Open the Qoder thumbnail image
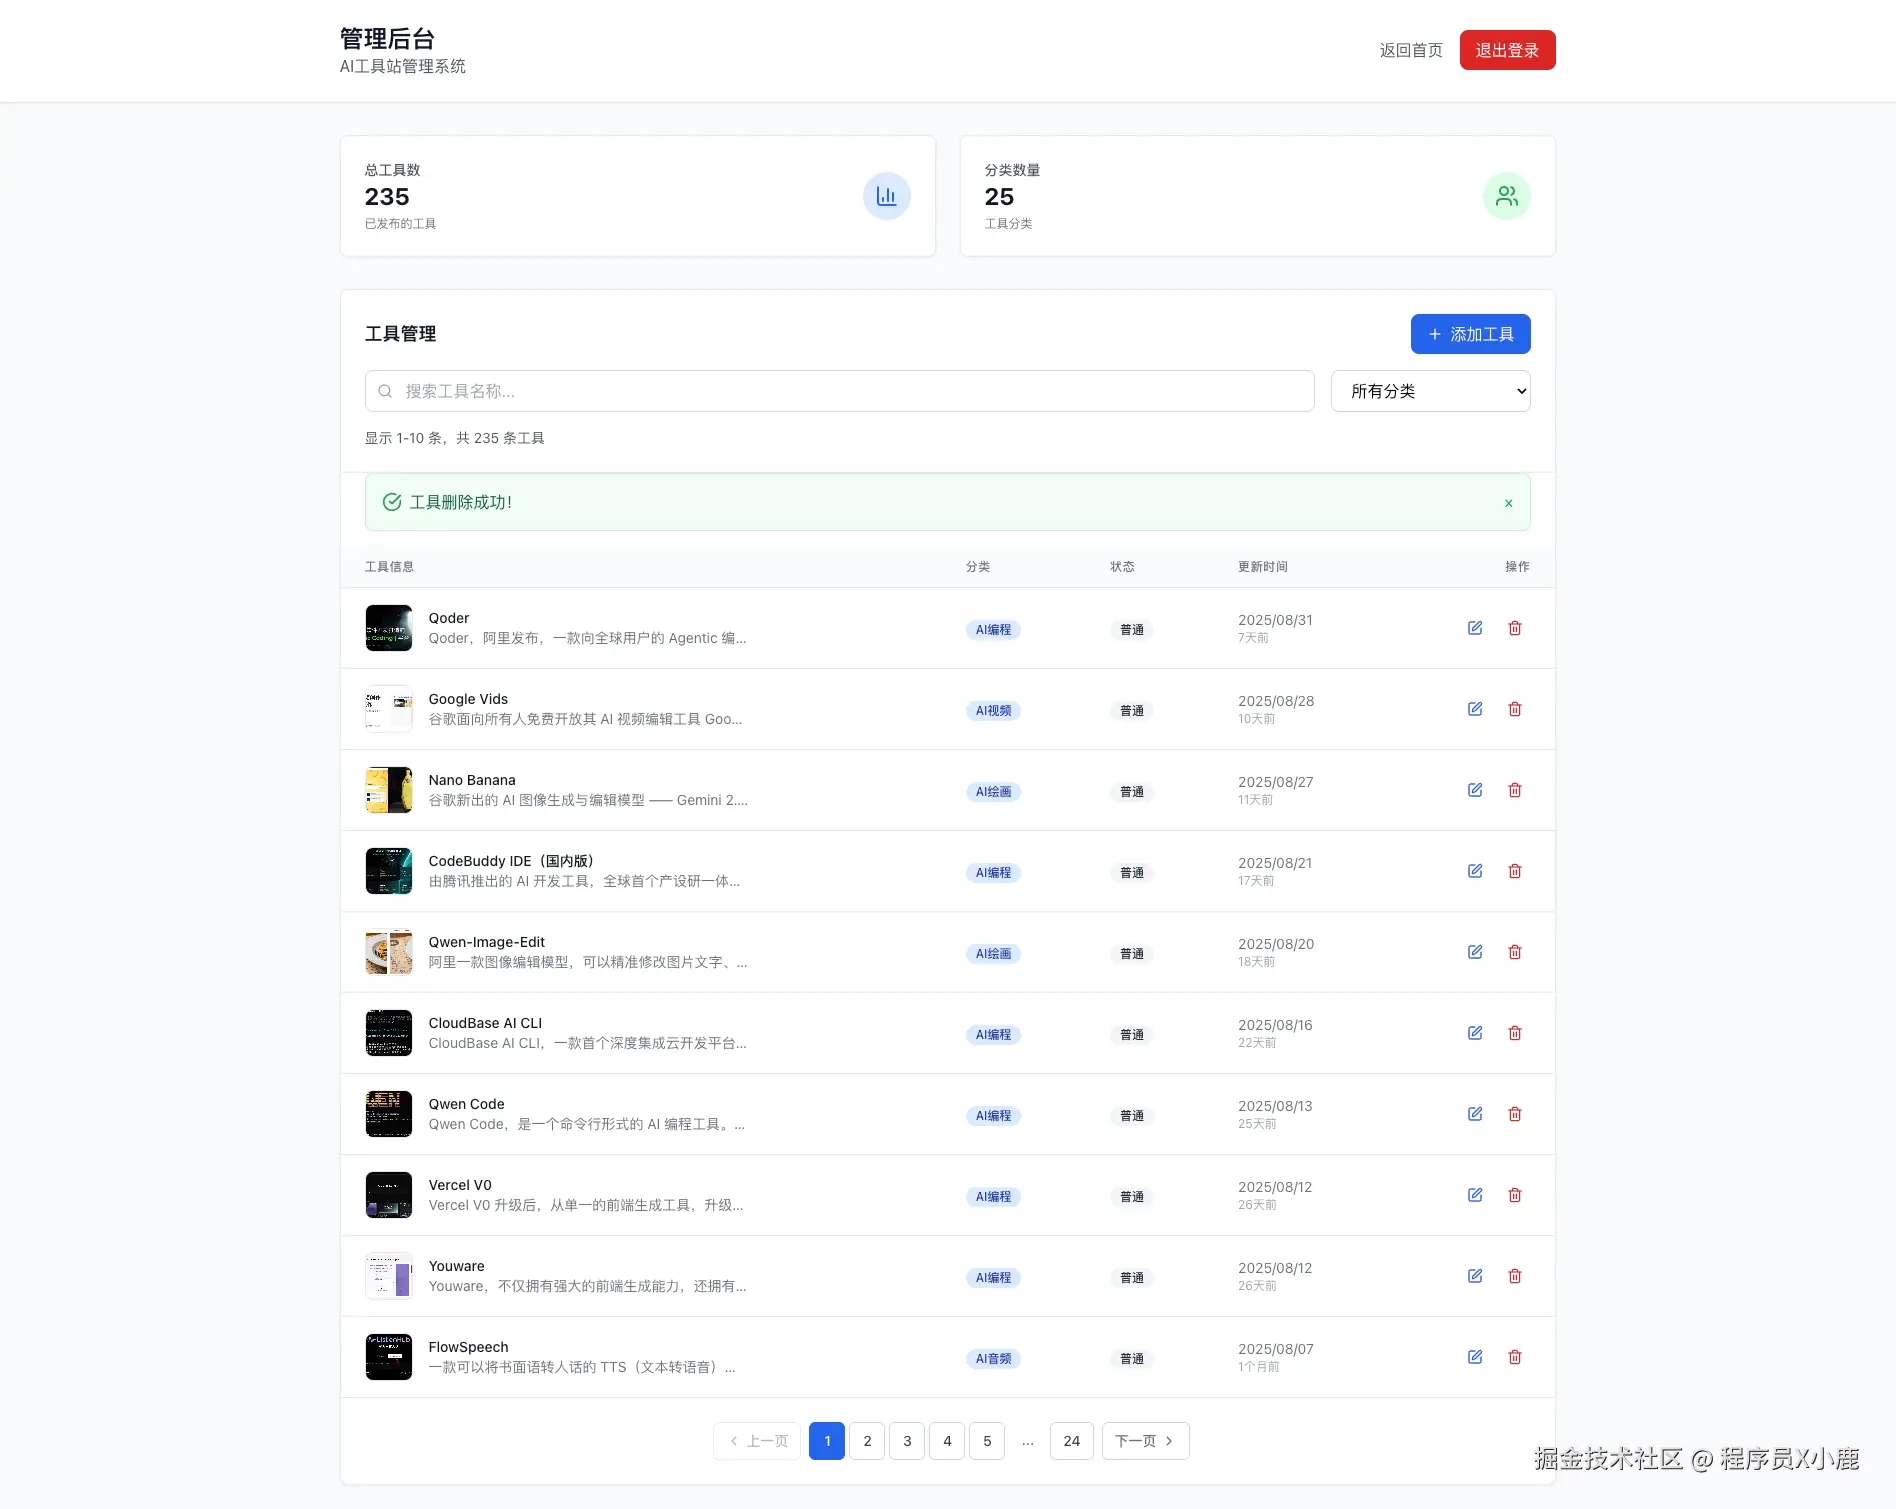This screenshot has height=1509, width=1896. click(389, 628)
